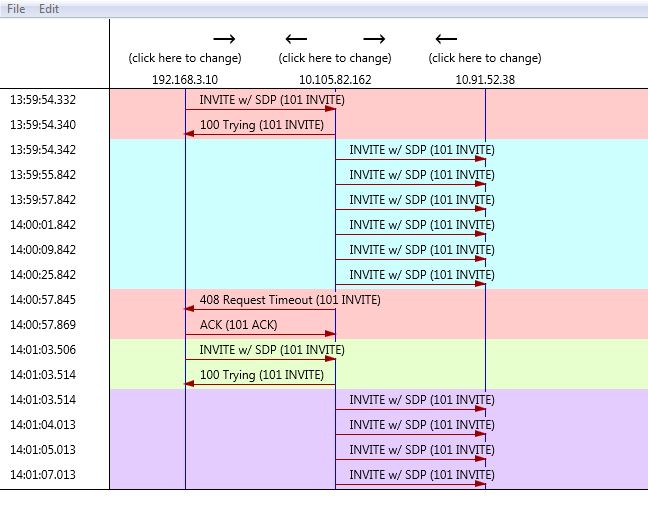Click timestamp 14:01:05.013
This screenshot has width=648, height=524.
43,450
